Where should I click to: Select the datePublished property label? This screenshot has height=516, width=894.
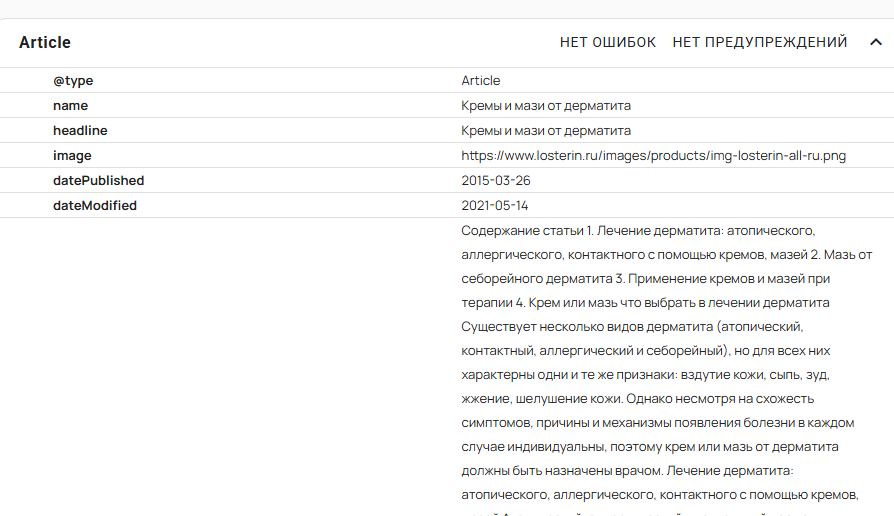(98, 180)
